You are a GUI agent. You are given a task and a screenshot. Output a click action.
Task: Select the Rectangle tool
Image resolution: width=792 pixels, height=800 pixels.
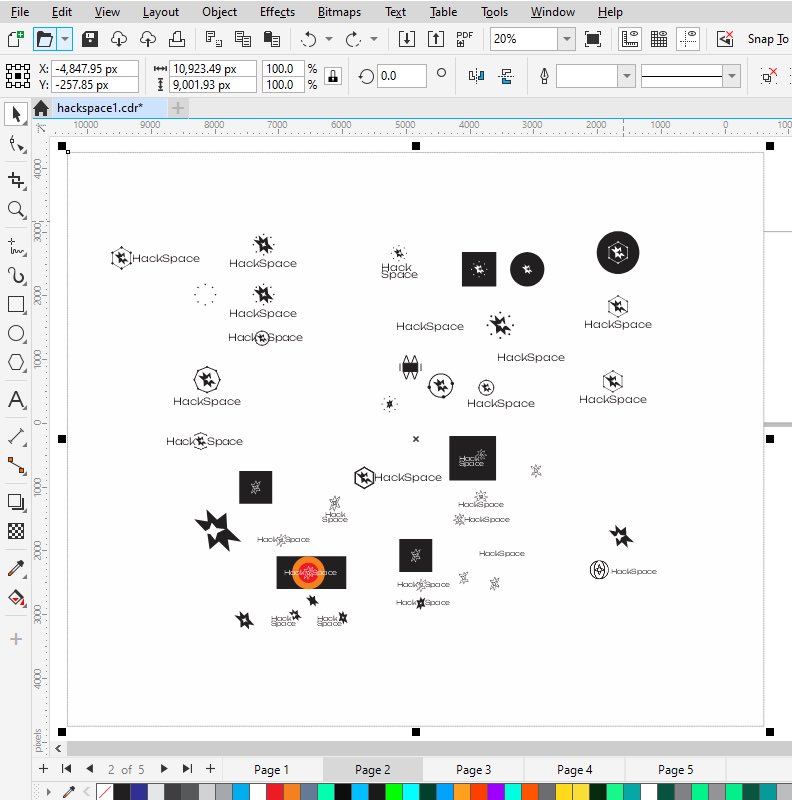[16, 305]
